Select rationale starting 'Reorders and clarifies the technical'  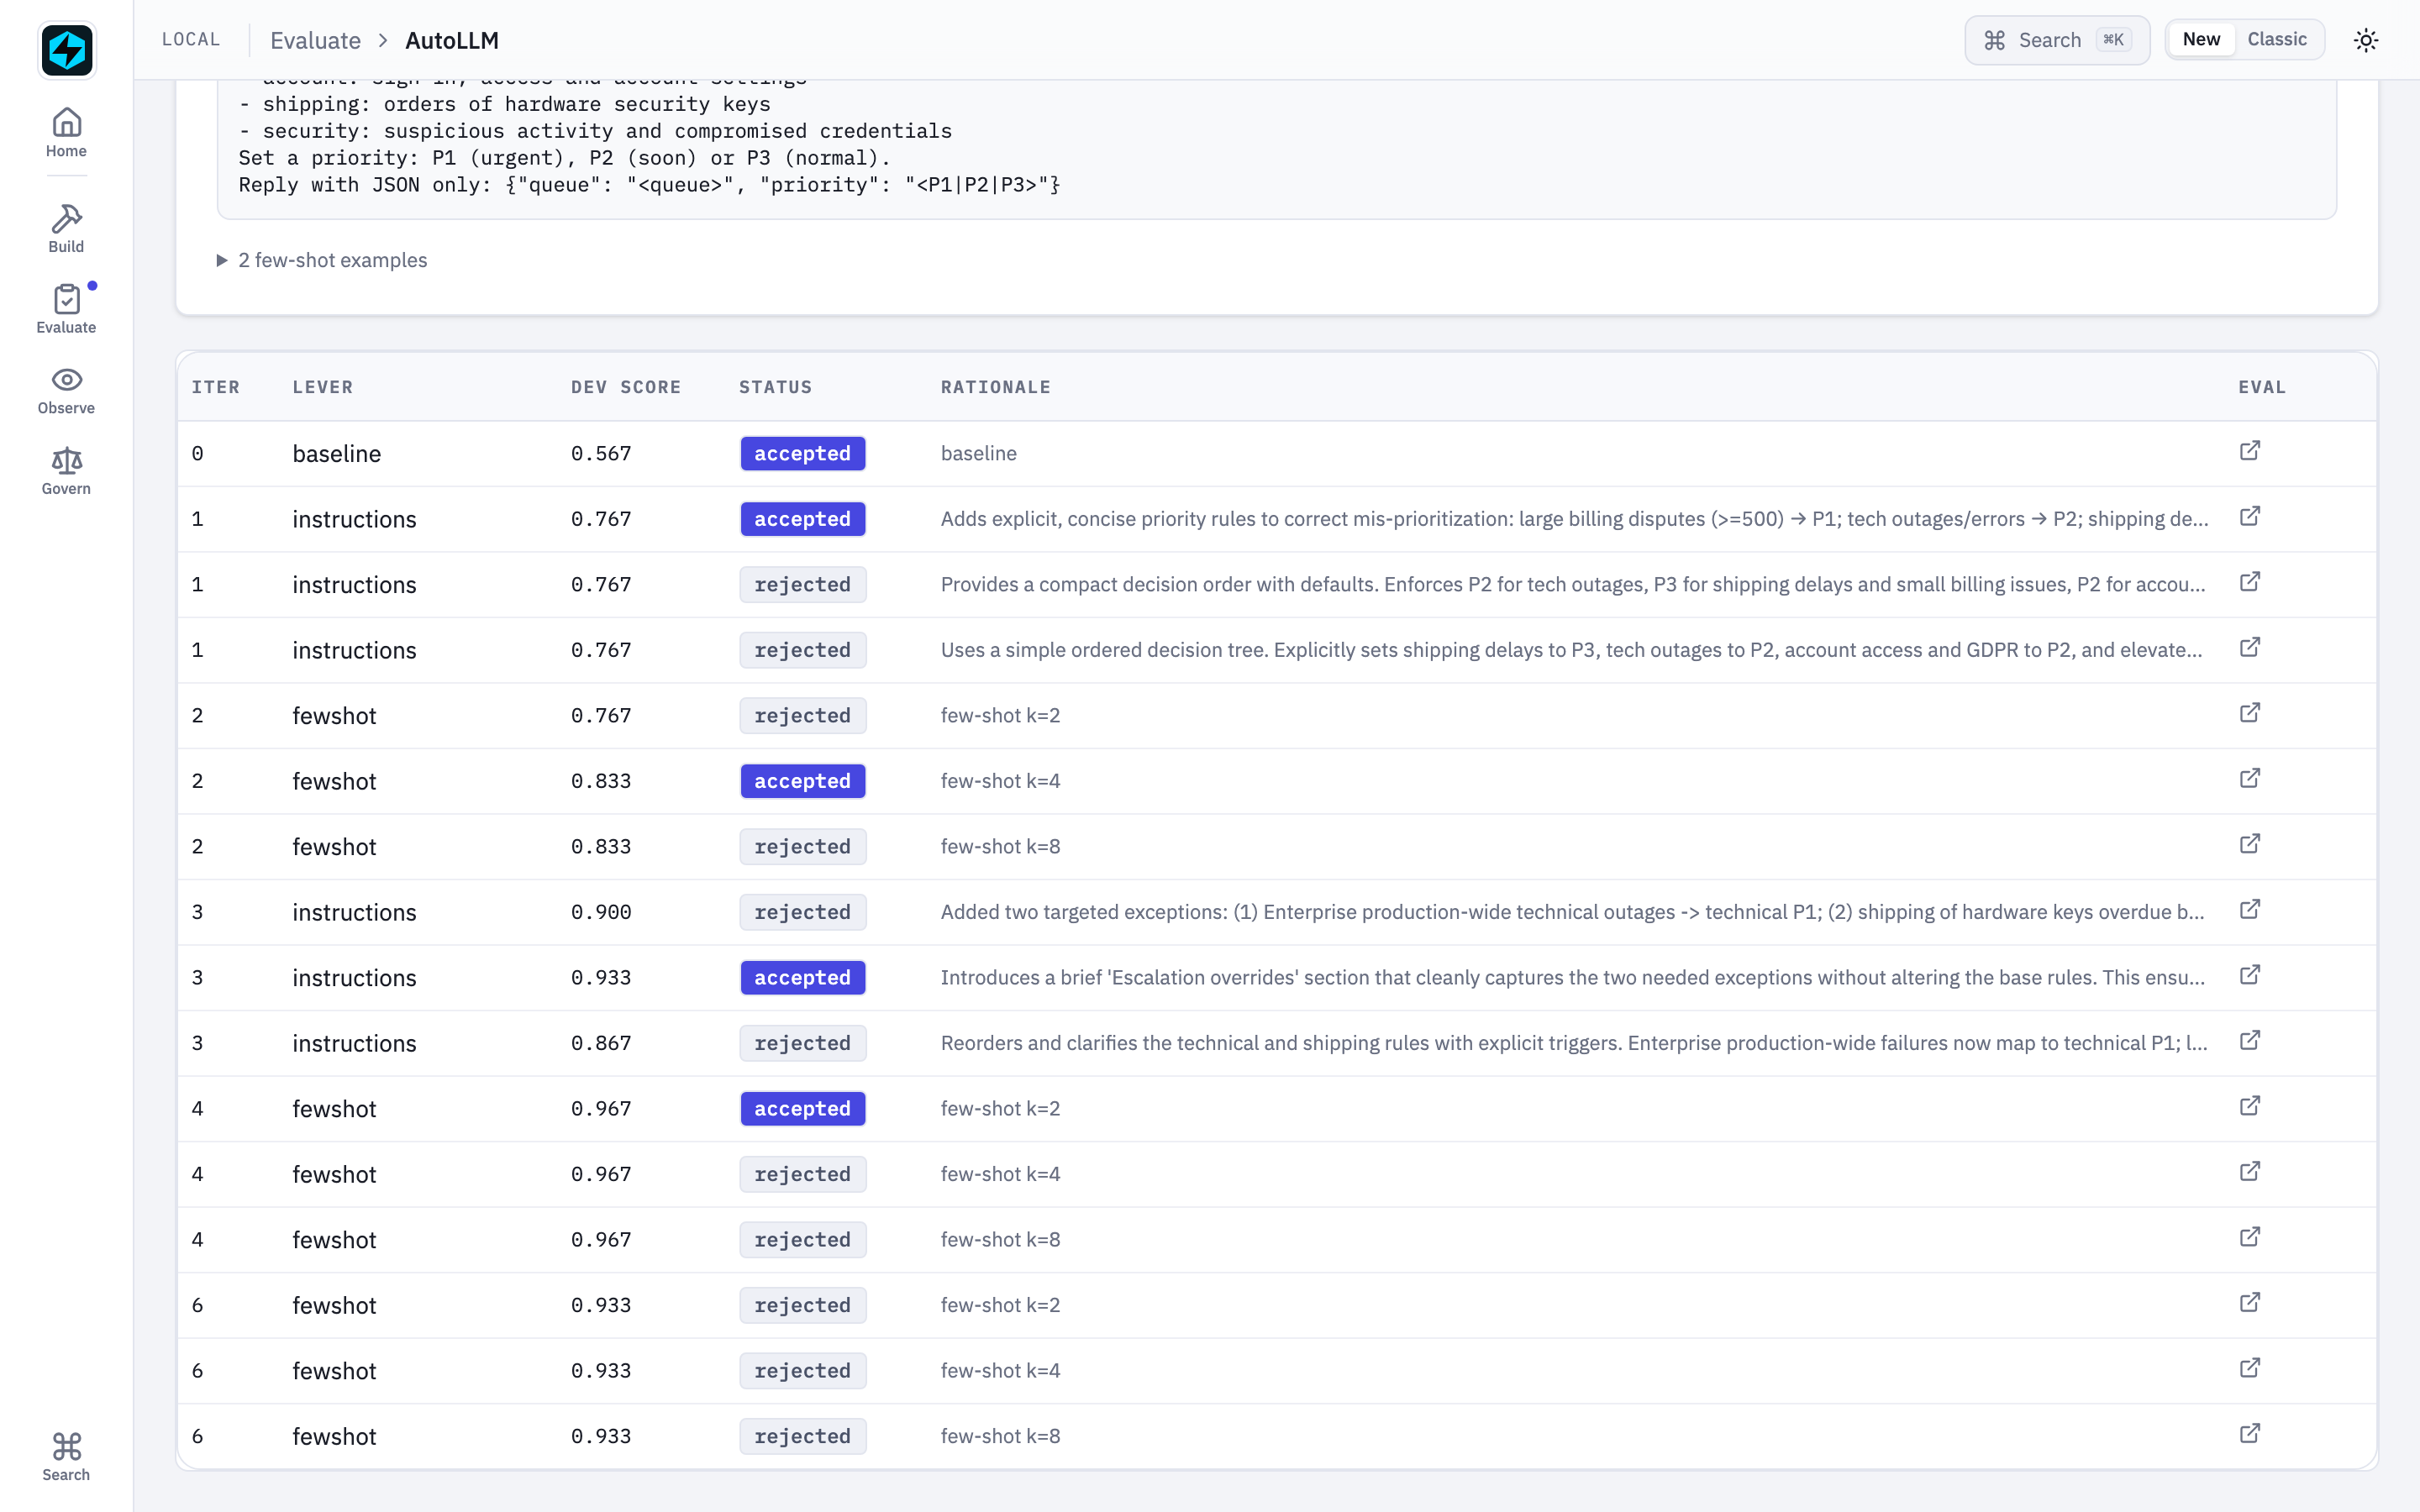(1574, 1043)
